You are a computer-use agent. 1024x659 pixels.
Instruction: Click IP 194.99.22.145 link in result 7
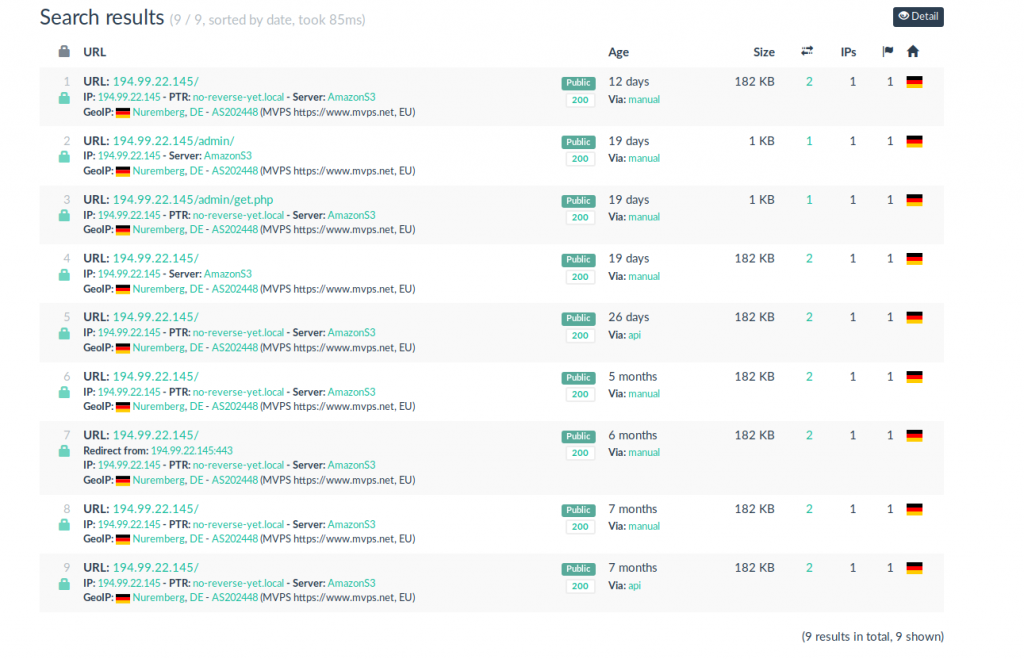point(129,466)
